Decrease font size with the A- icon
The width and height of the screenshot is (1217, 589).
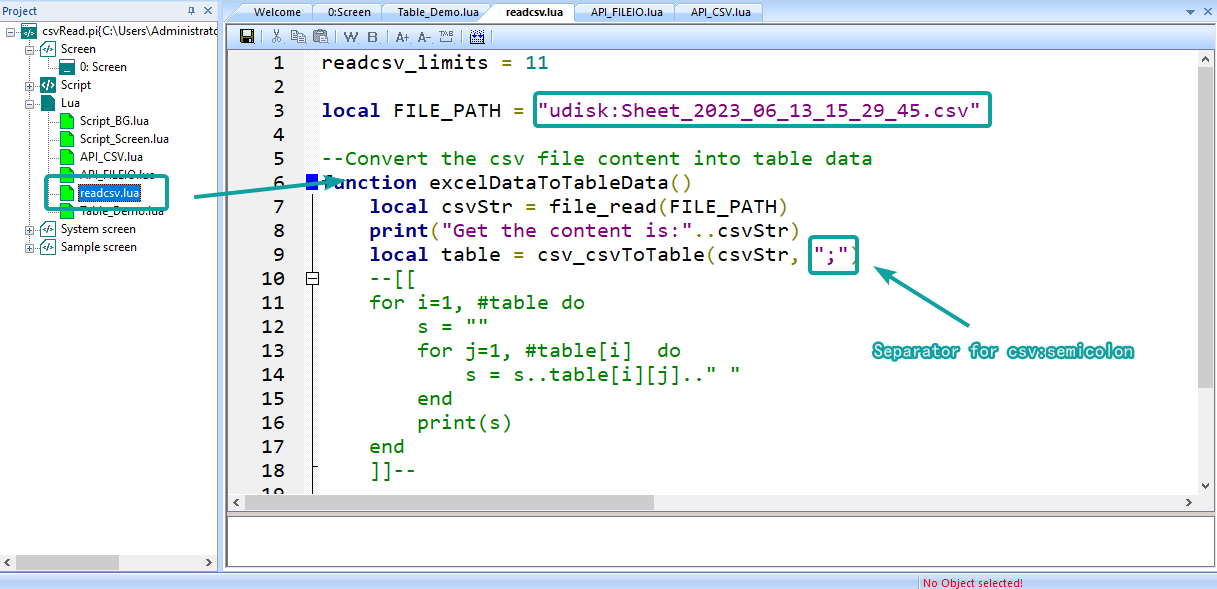coord(424,36)
